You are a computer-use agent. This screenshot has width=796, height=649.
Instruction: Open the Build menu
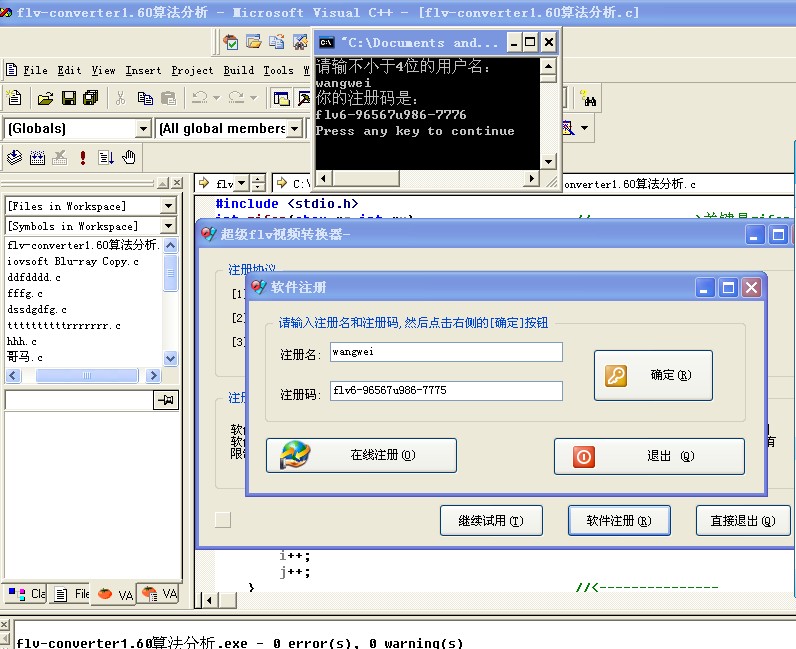tap(238, 70)
